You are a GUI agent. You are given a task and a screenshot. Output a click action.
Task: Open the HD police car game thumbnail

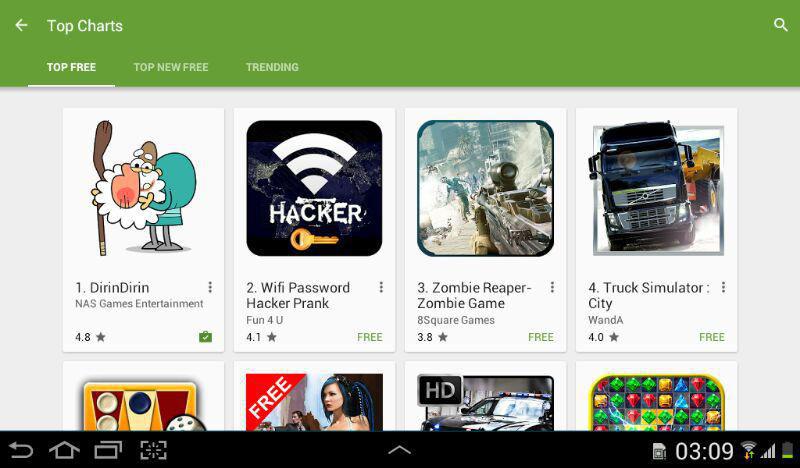[485, 403]
